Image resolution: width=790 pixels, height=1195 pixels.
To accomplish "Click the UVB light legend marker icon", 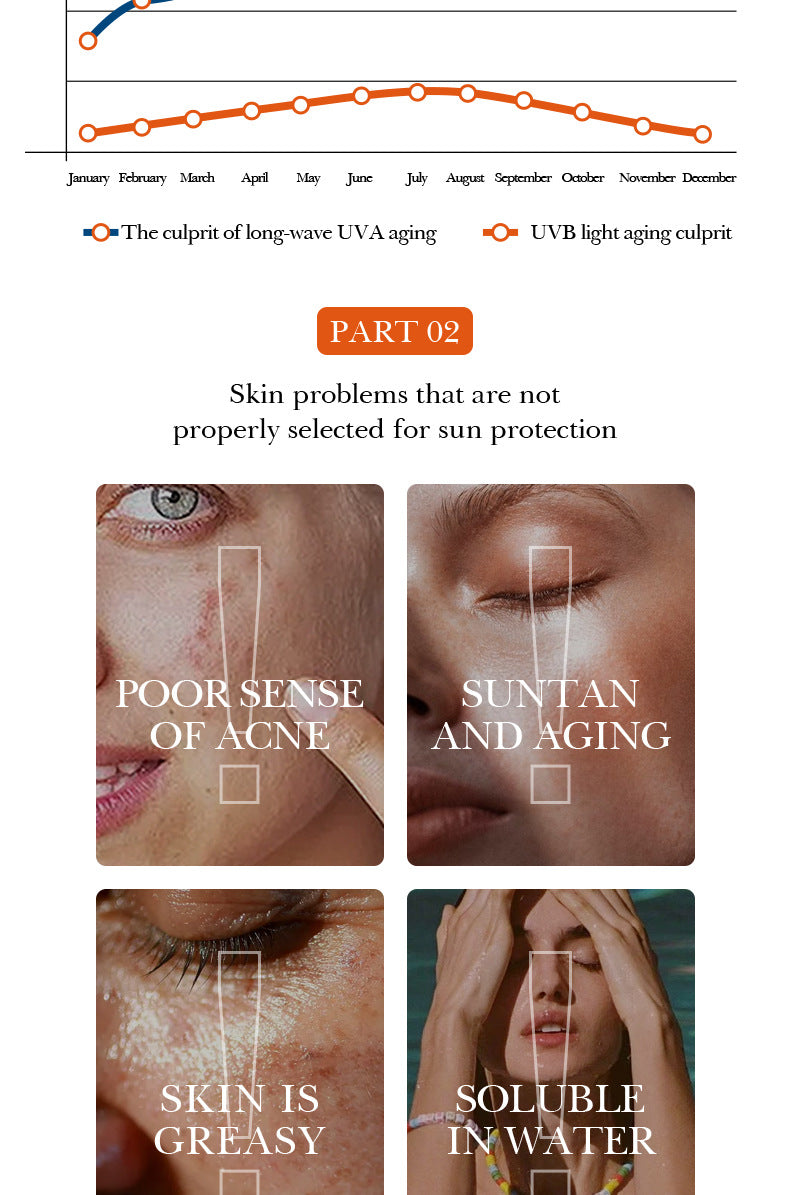I will tap(501, 232).
